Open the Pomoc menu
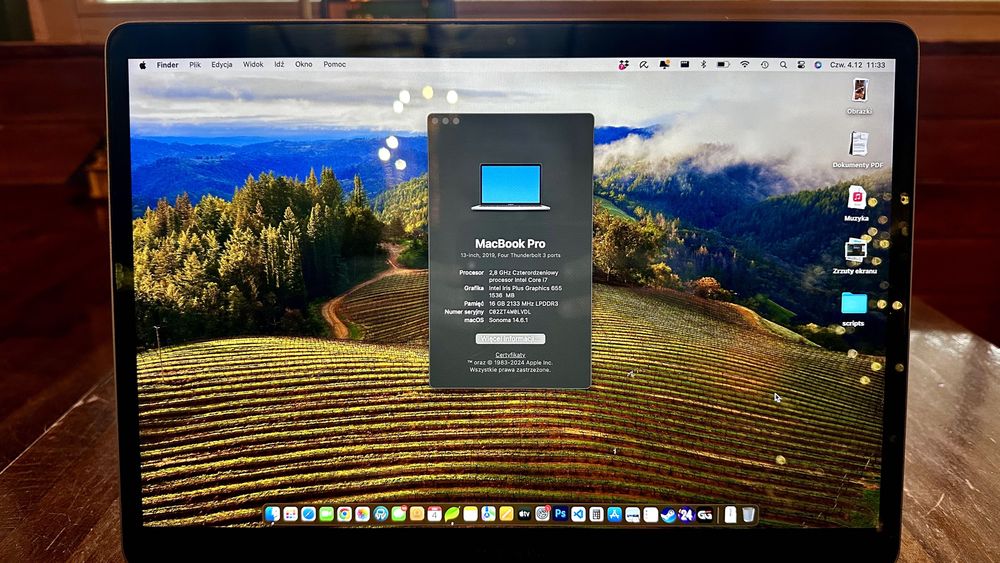The width and height of the screenshot is (1000, 563). tap(335, 64)
